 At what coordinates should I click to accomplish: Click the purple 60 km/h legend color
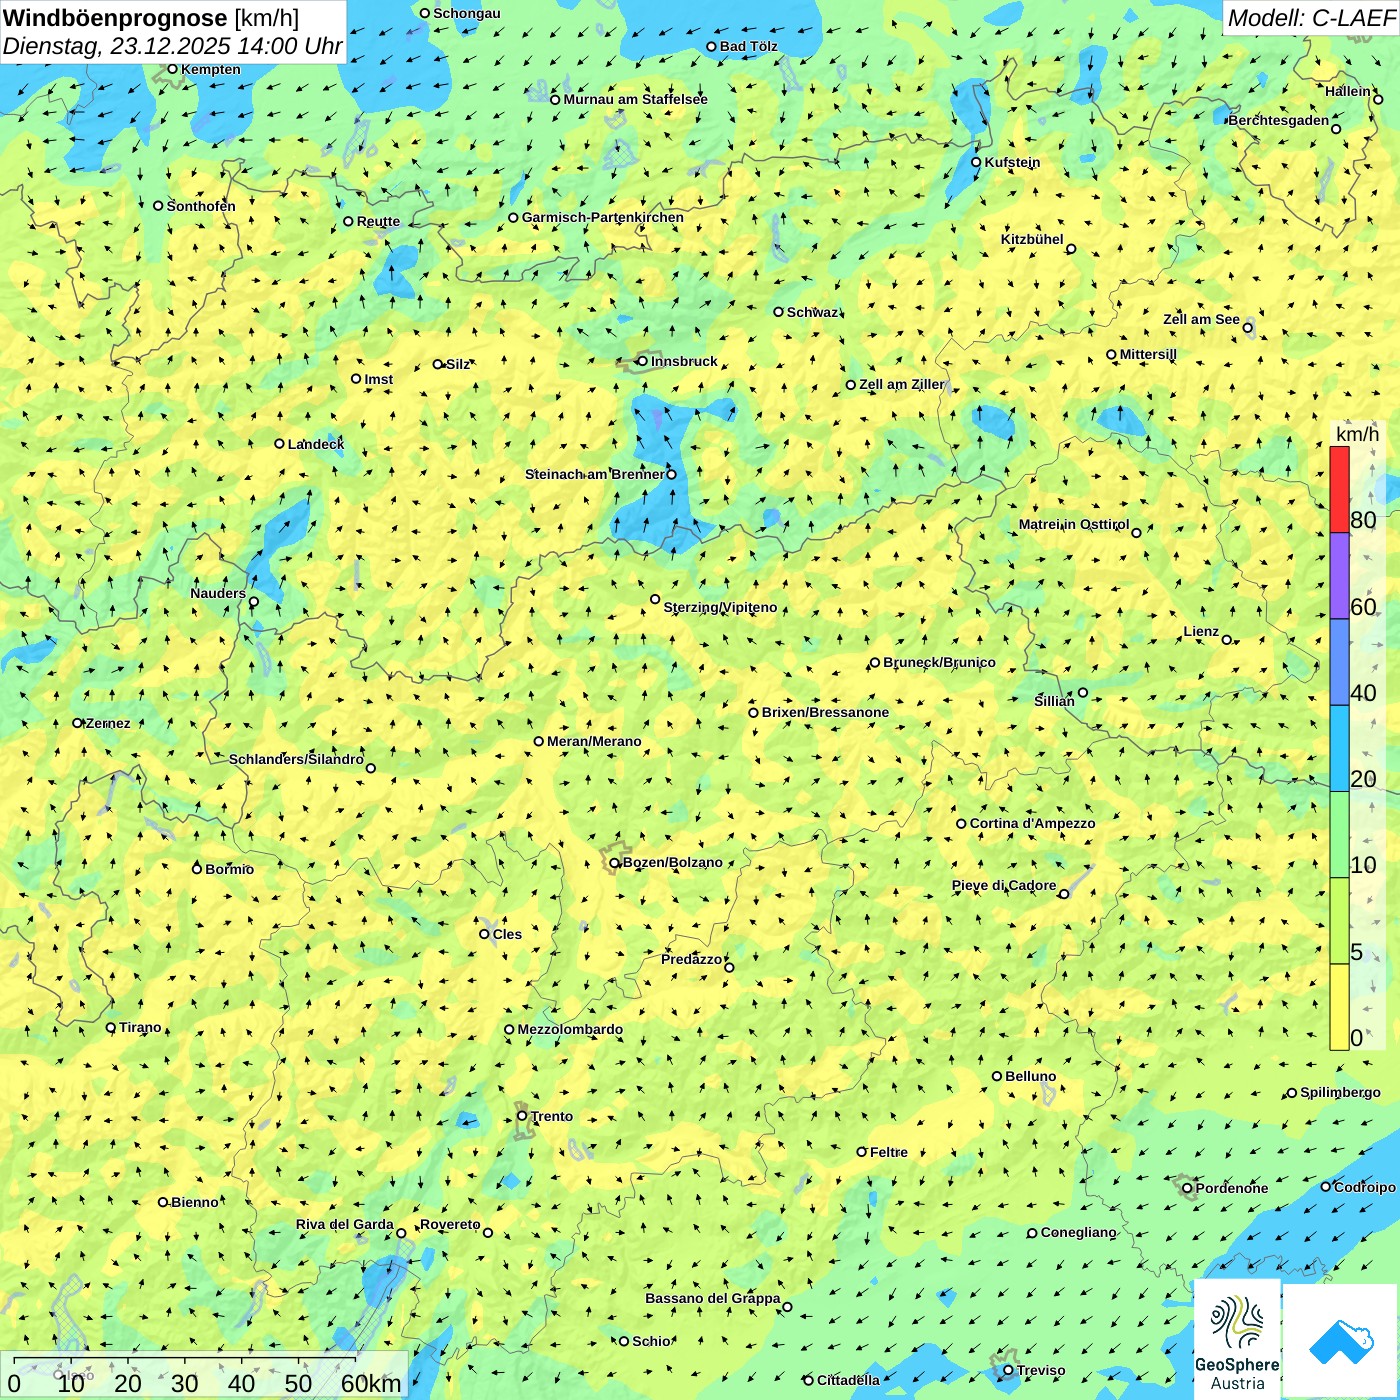click(1339, 576)
